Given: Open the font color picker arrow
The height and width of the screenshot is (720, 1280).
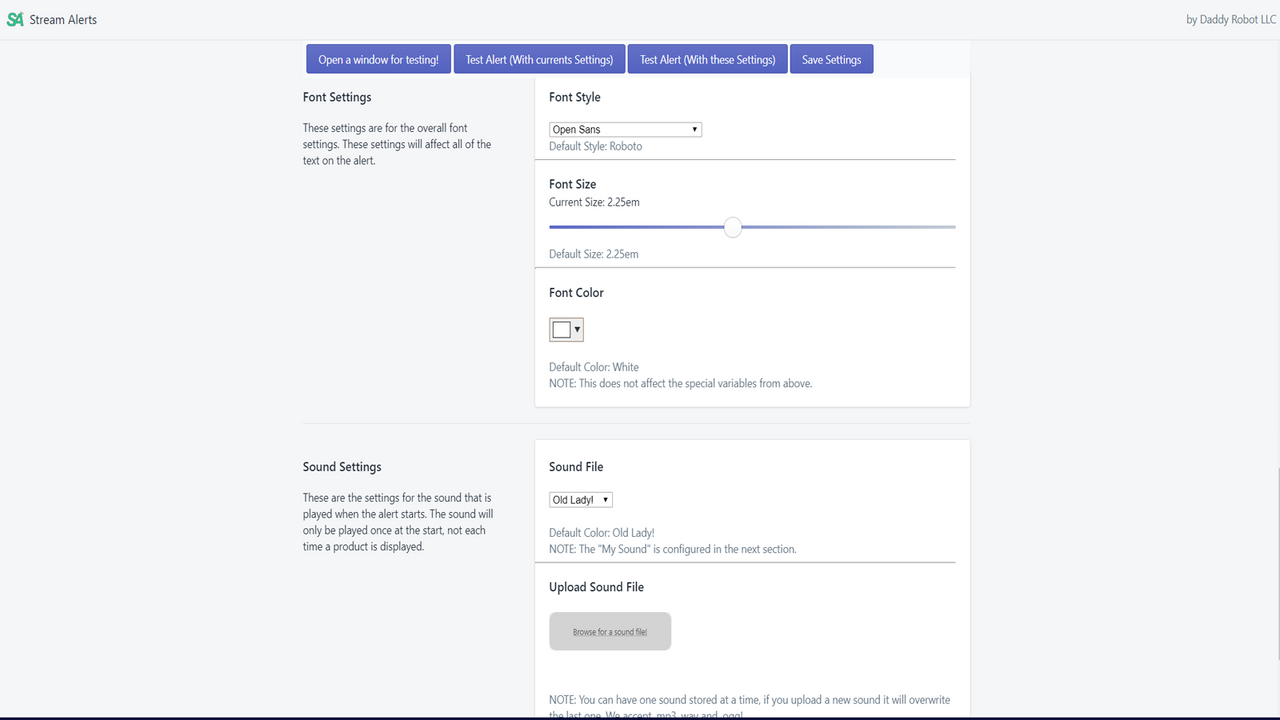Looking at the screenshot, I should (577, 330).
